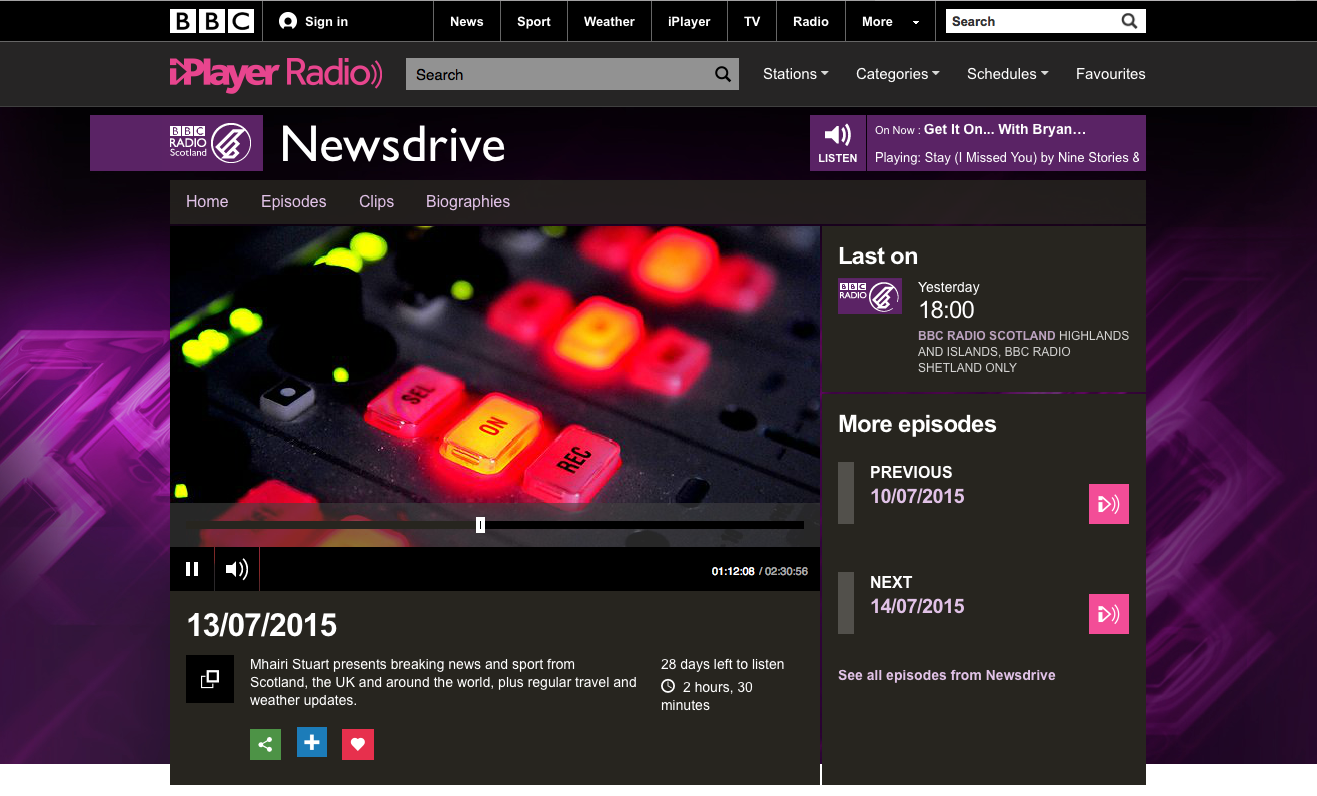Expand the Stations dropdown
The height and width of the screenshot is (796, 1317).
tap(796, 74)
